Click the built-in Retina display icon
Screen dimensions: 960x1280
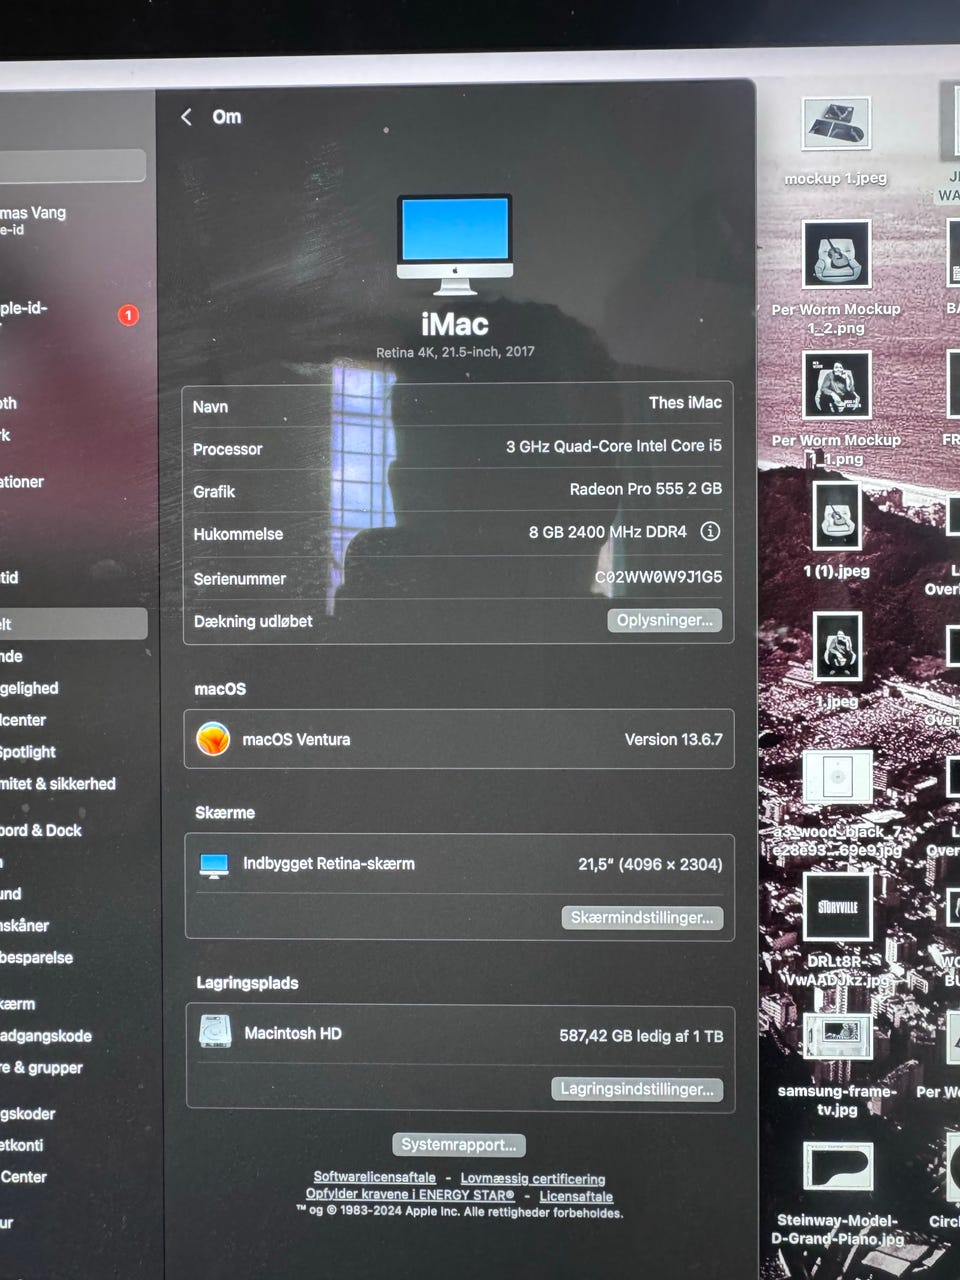coord(214,865)
